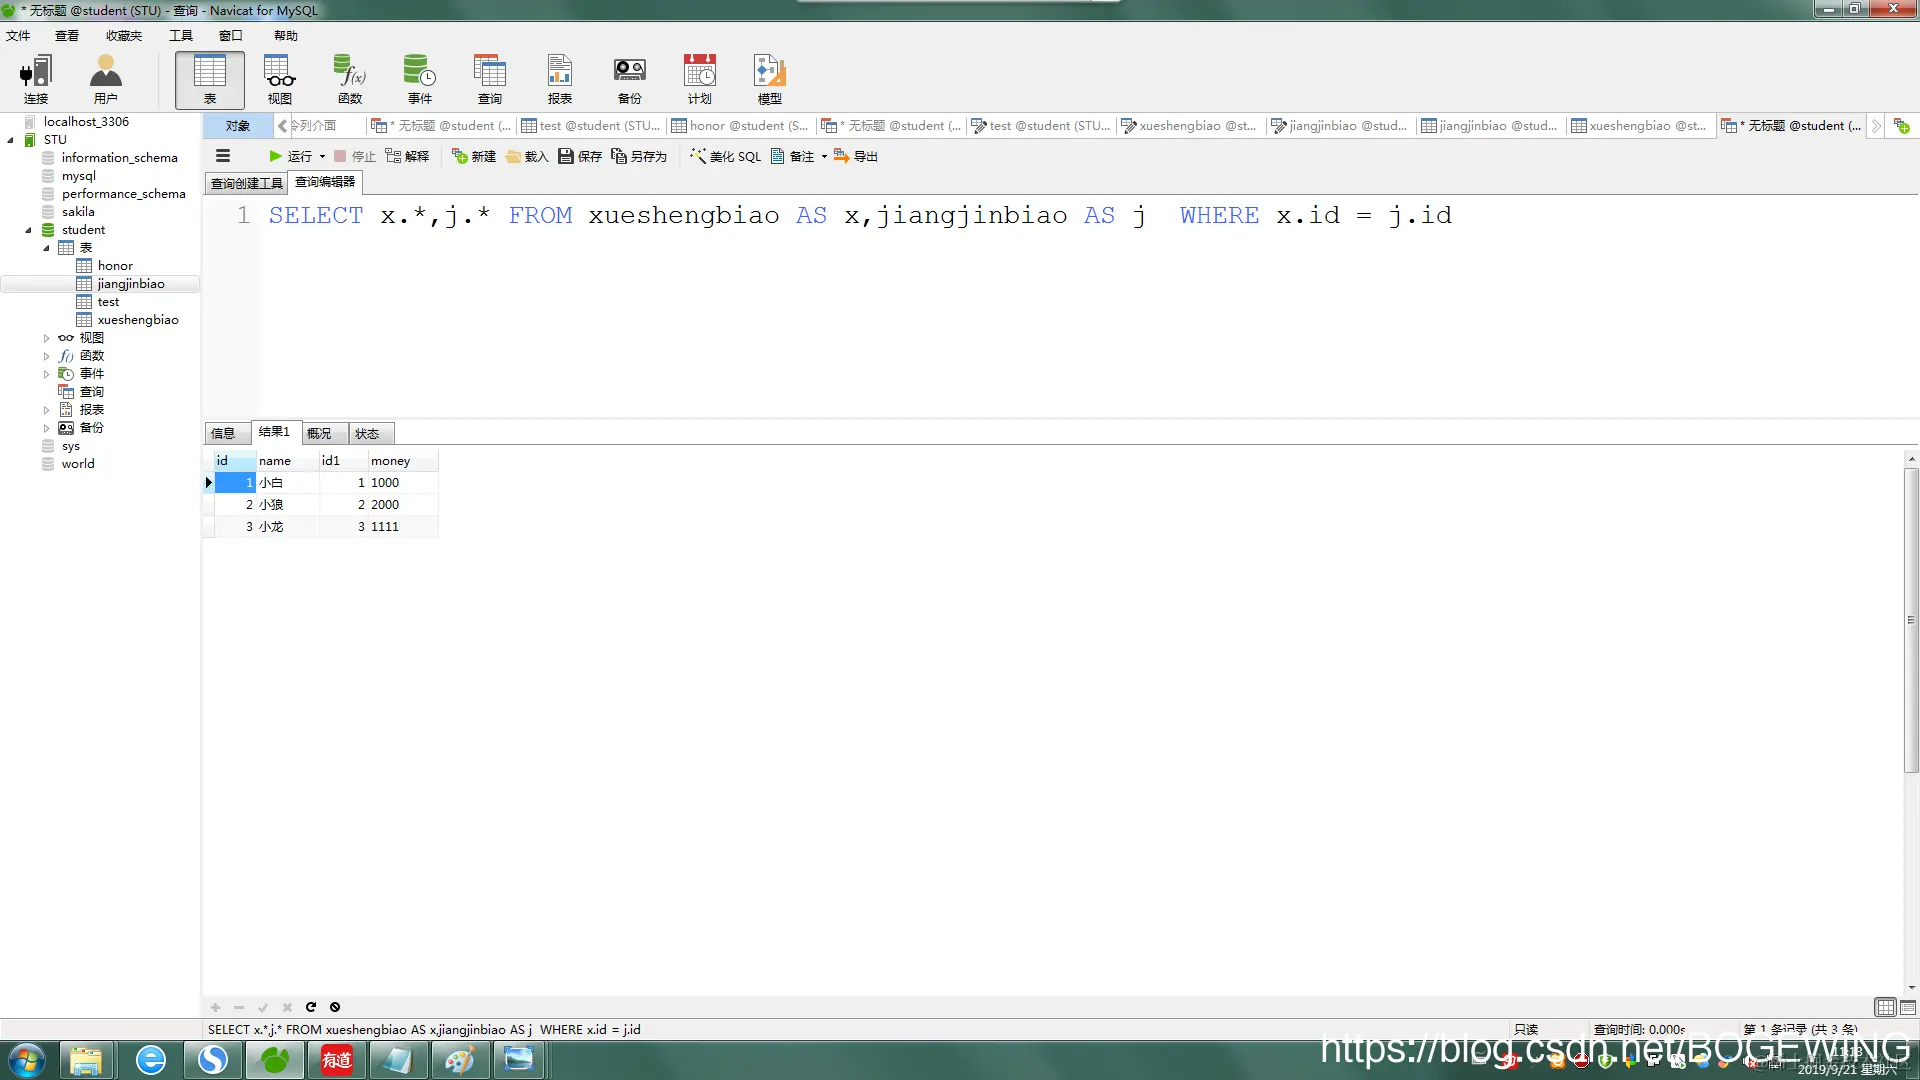The image size is (1920, 1080).
Task: Expand the Views (视图) tree node arrow
Action: (x=46, y=338)
